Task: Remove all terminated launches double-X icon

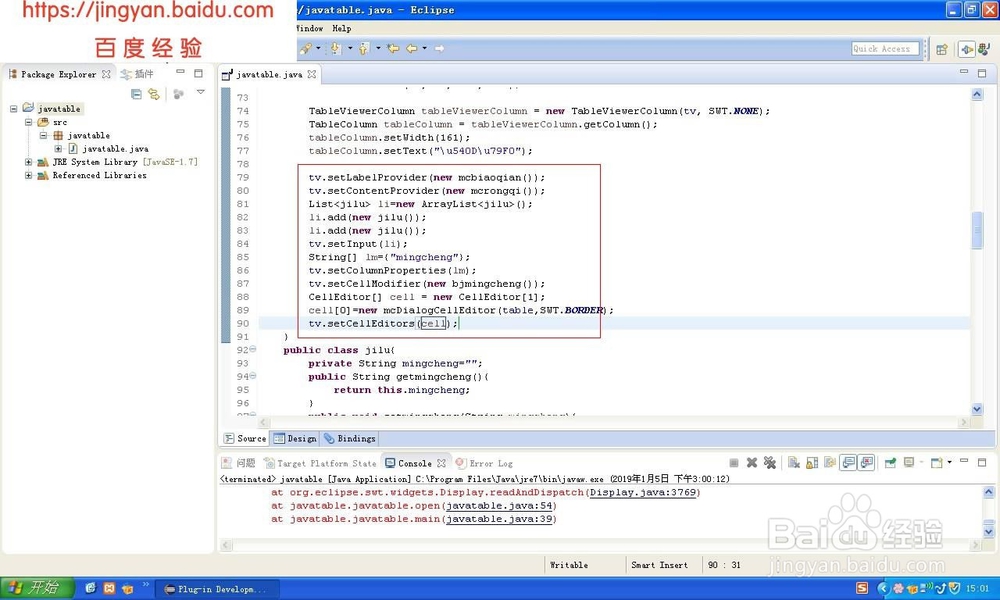Action: 770,463
